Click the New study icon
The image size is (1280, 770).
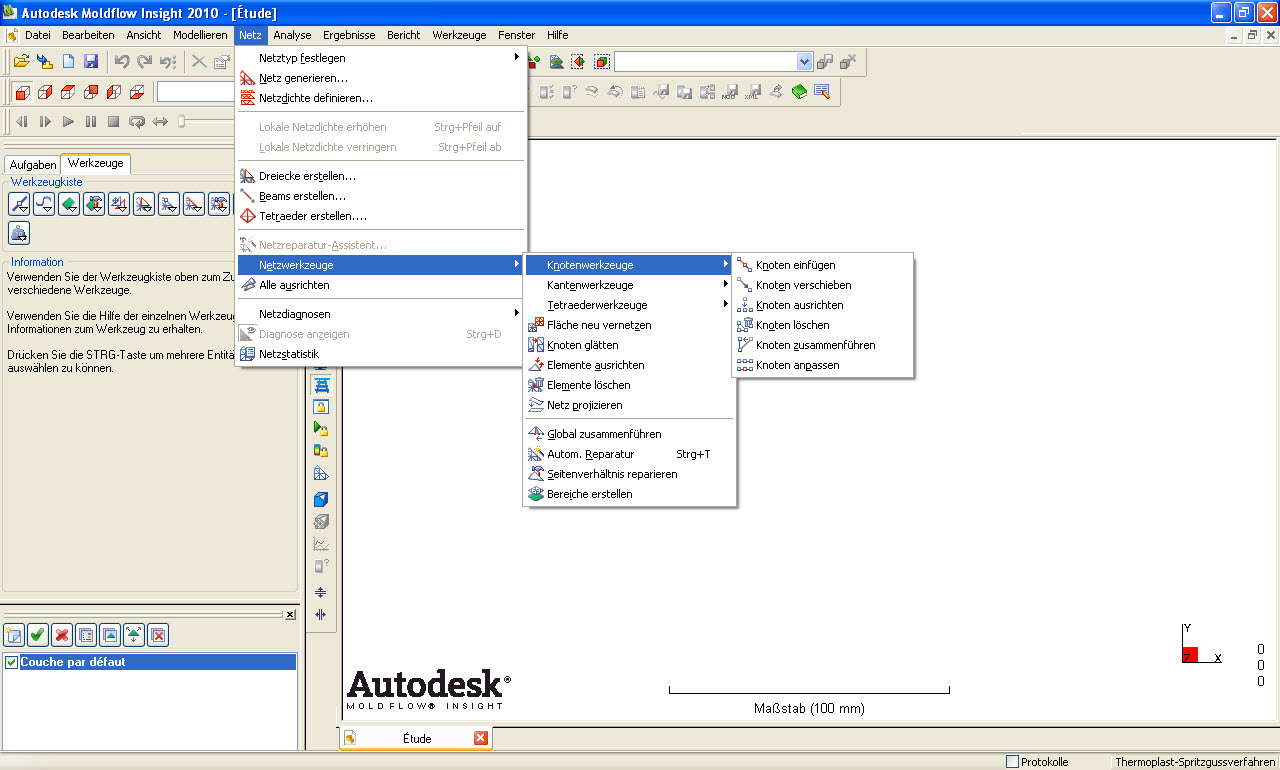coord(68,62)
